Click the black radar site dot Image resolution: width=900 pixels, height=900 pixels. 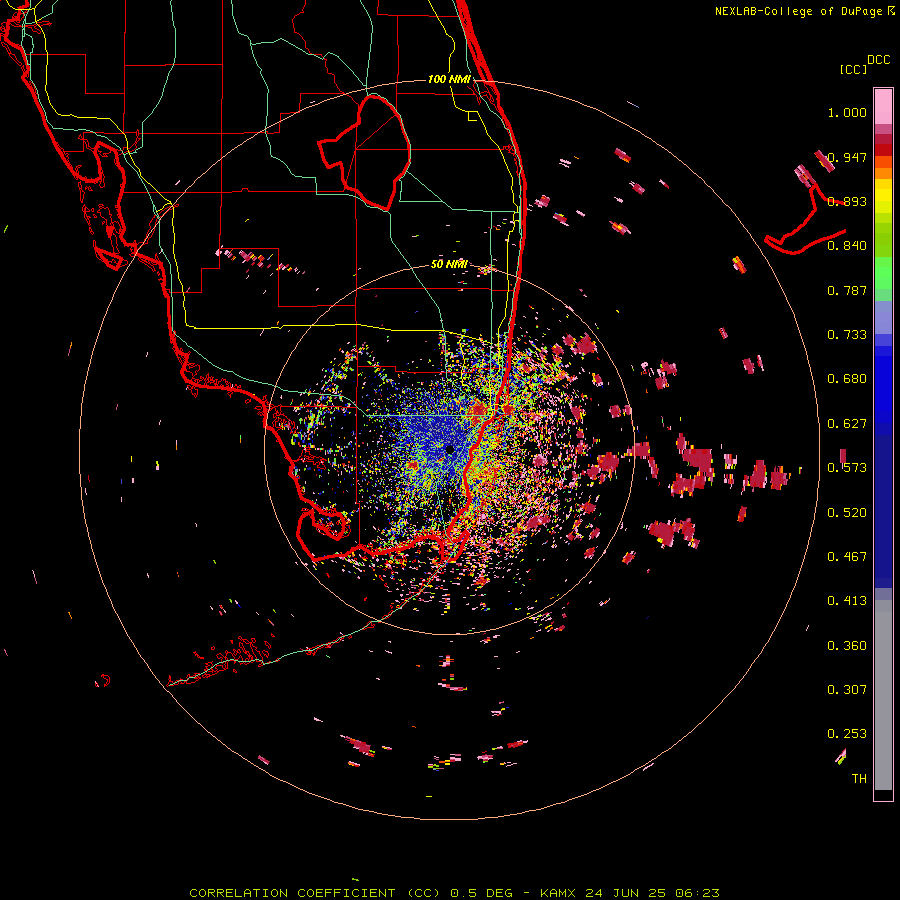[x=449, y=450]
